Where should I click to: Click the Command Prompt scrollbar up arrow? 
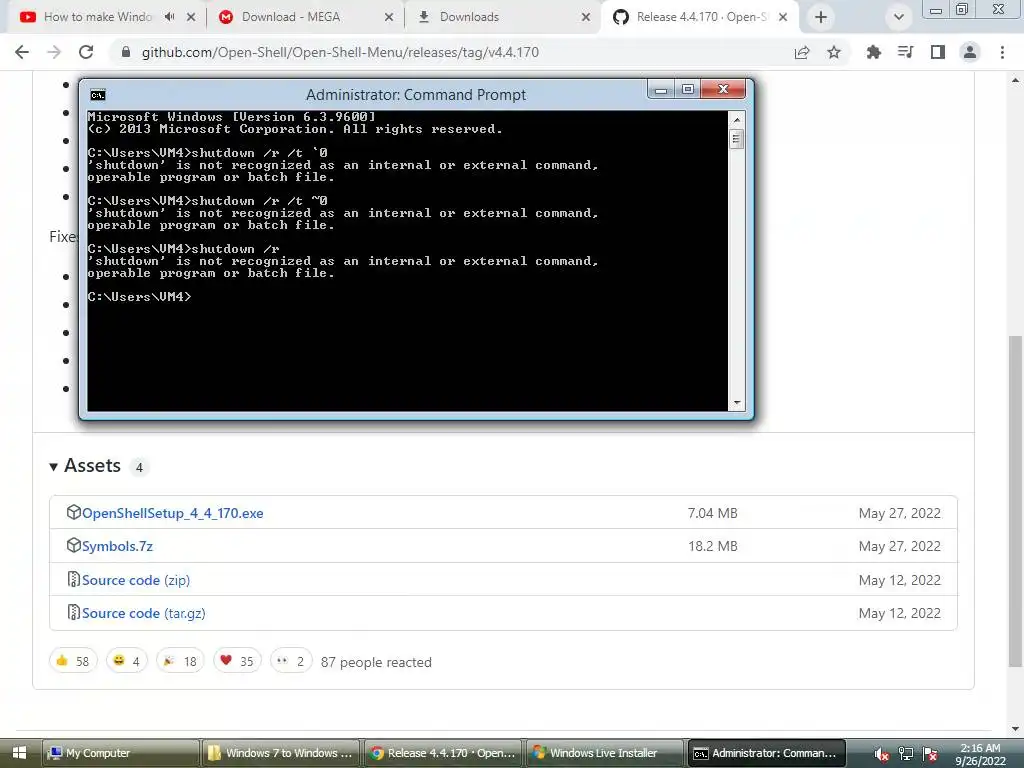(x=737, y=120)
